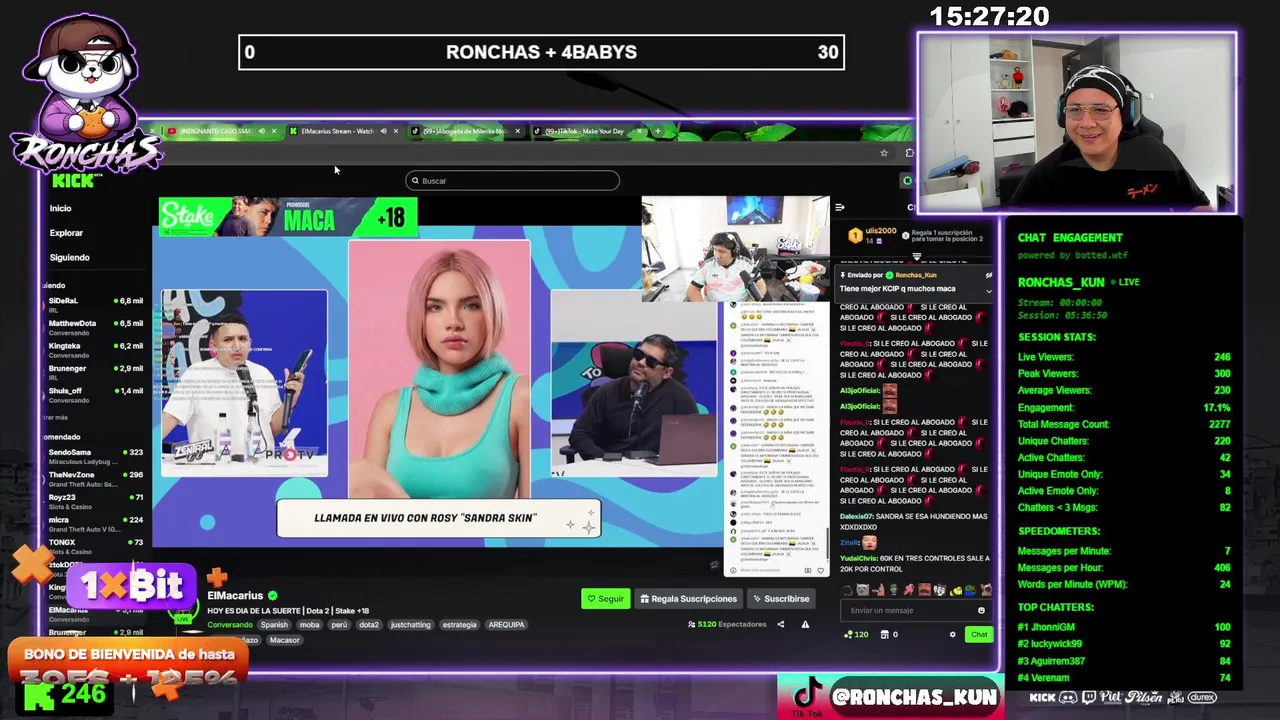Open the Kick logo home link
Screen dimensions: 1280x720
pos(72,180)
